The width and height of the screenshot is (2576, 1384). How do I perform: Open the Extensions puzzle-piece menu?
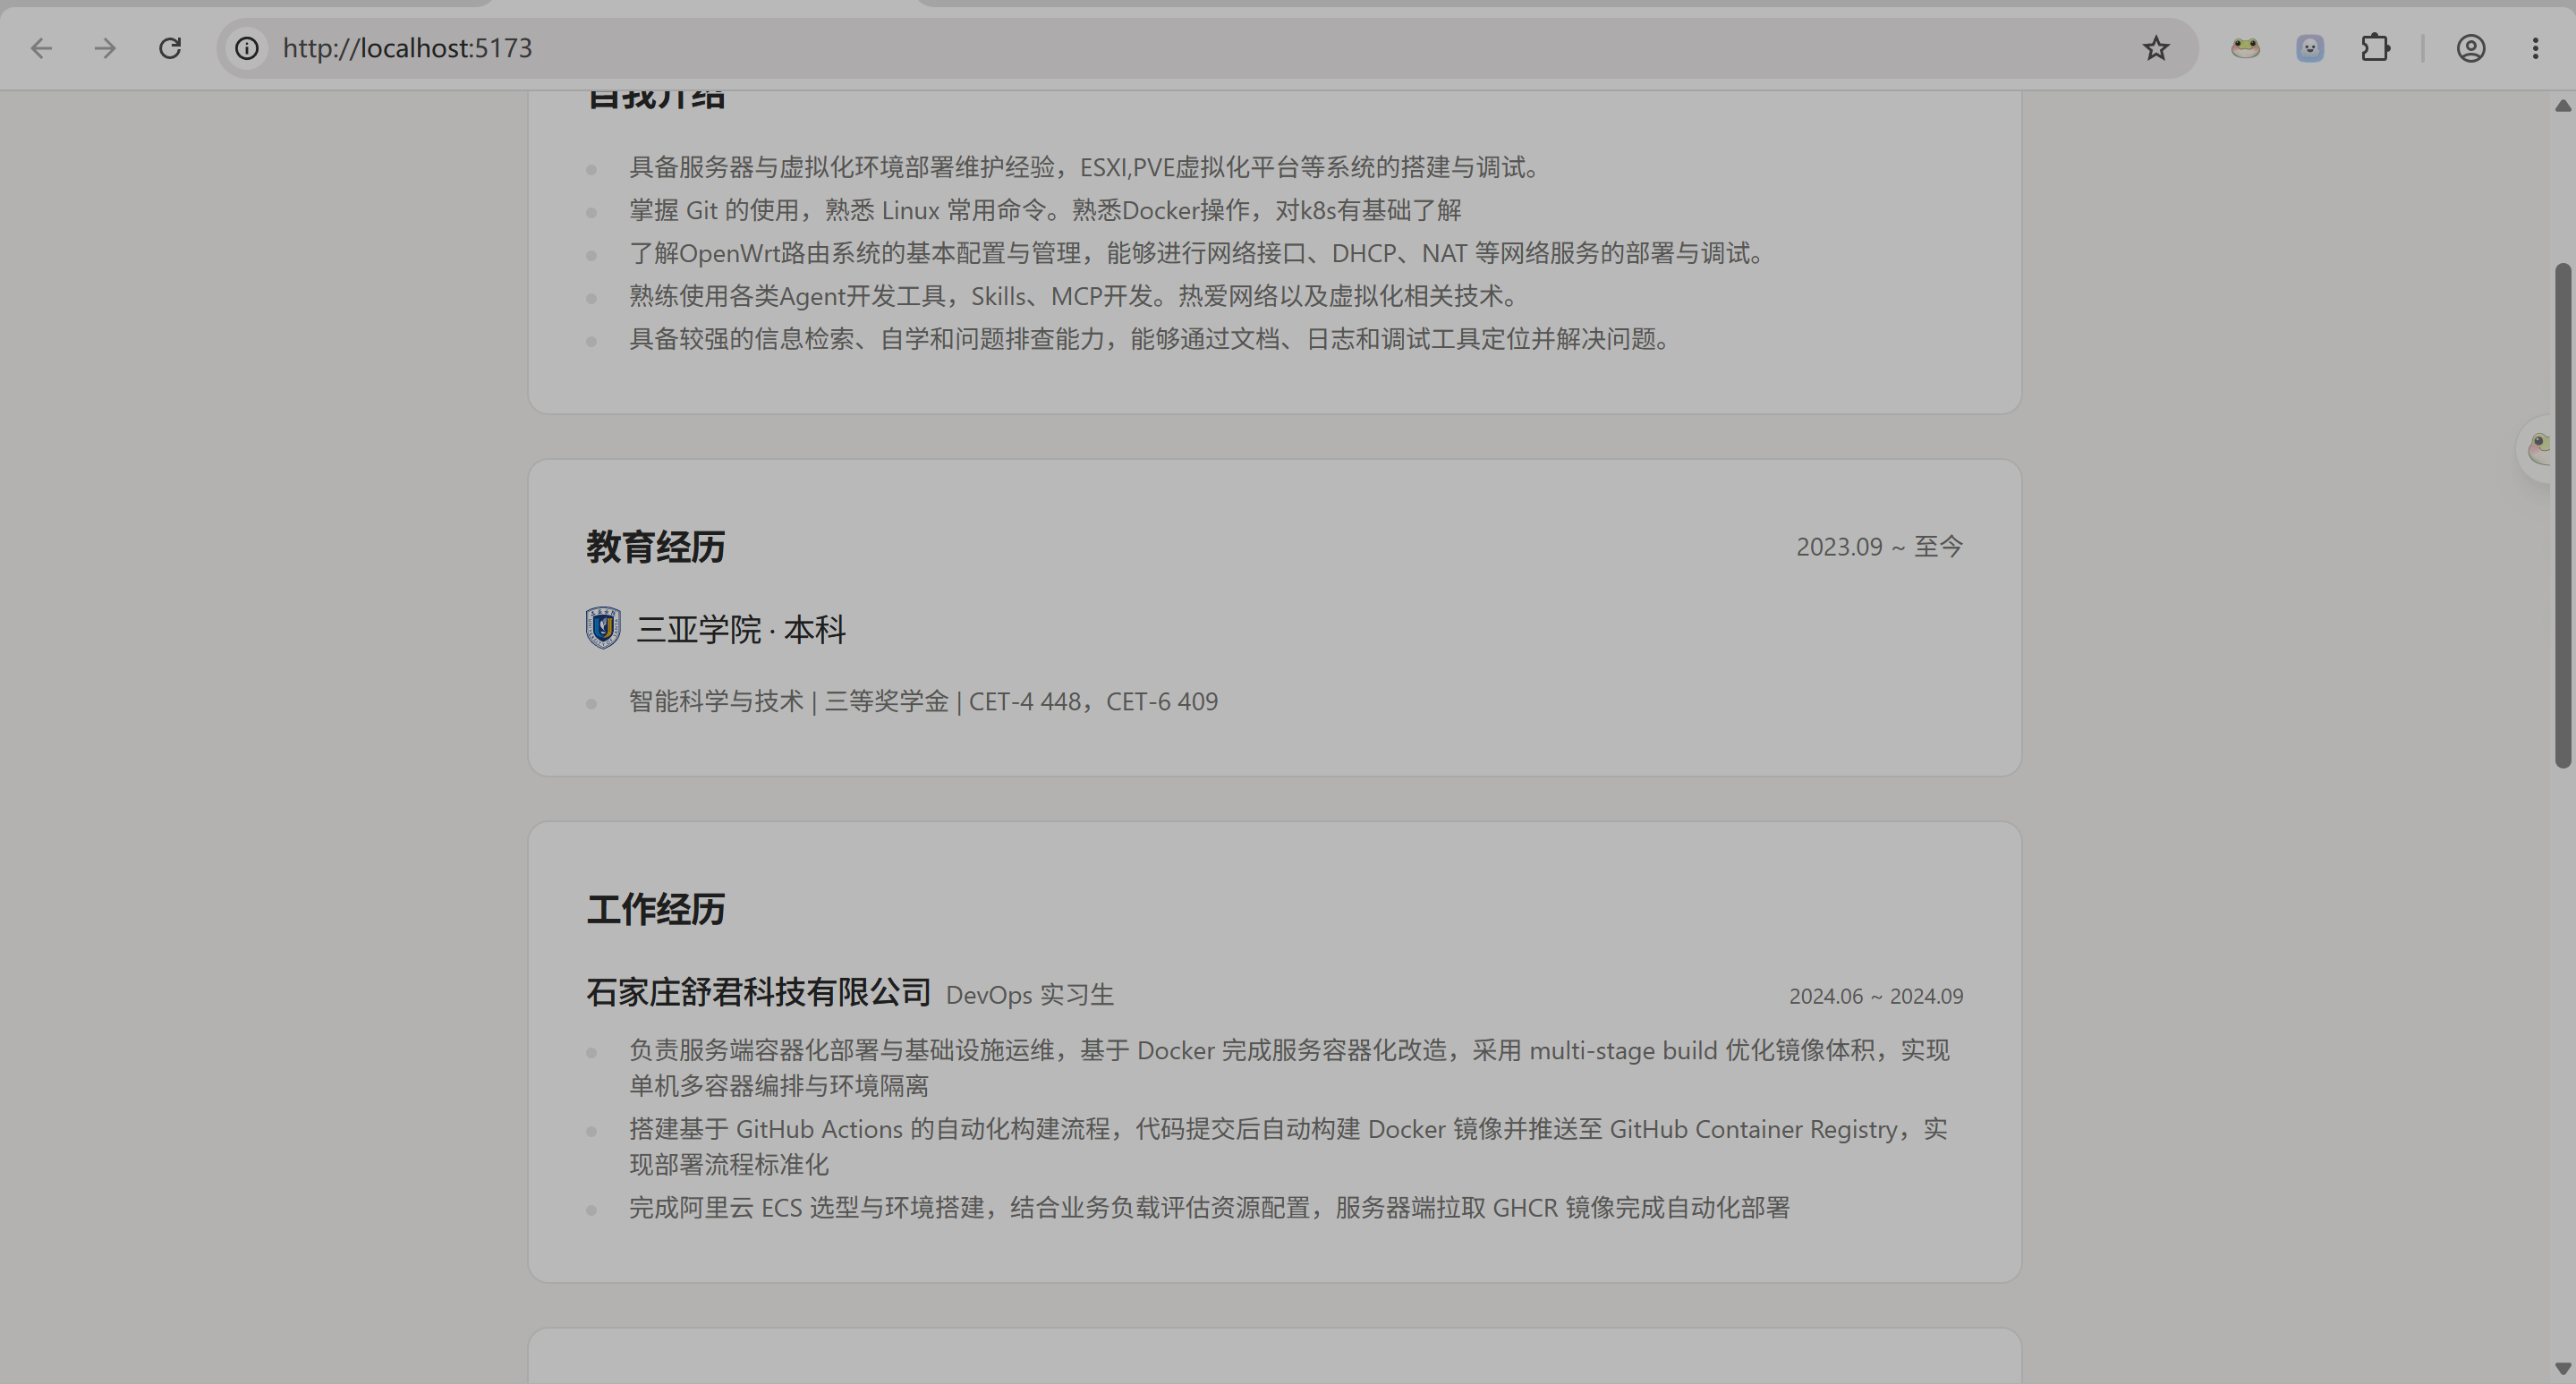[2375, 48]
